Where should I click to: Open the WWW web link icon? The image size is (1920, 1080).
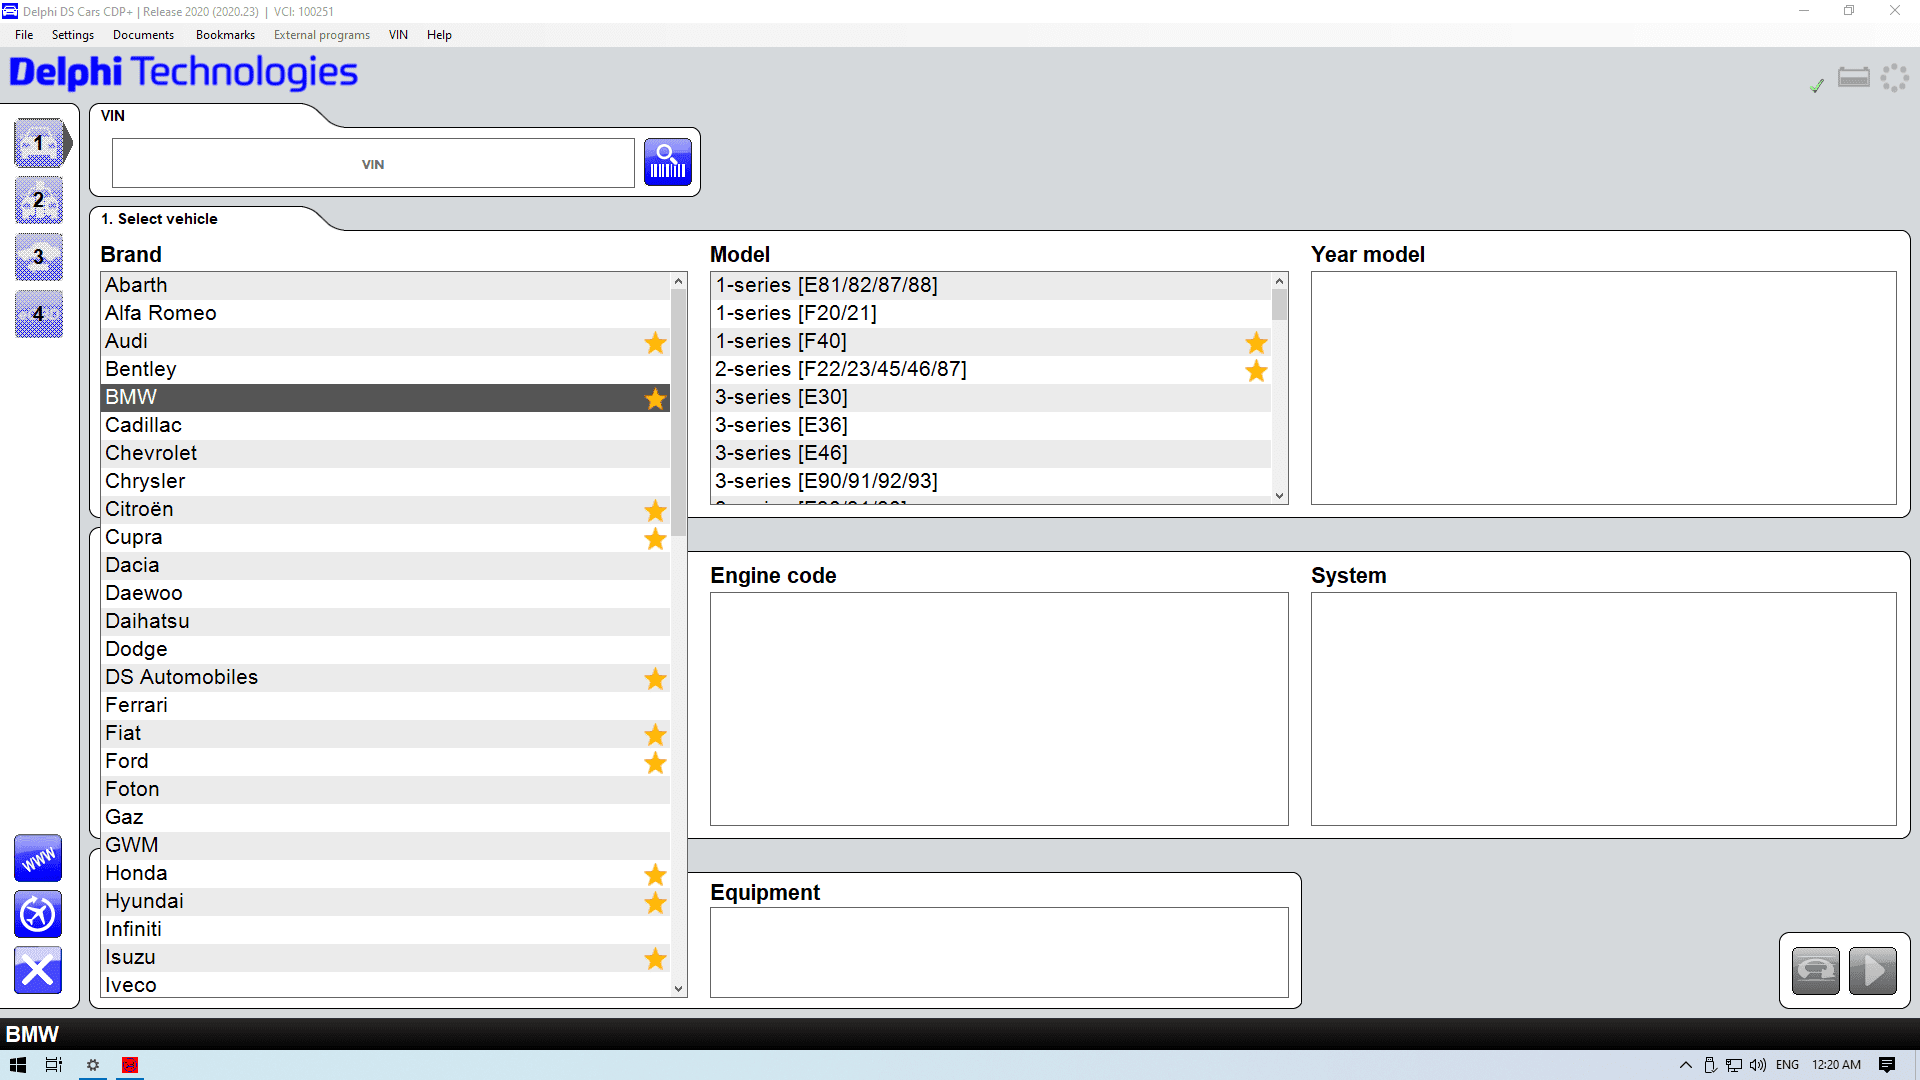[37, 858]
